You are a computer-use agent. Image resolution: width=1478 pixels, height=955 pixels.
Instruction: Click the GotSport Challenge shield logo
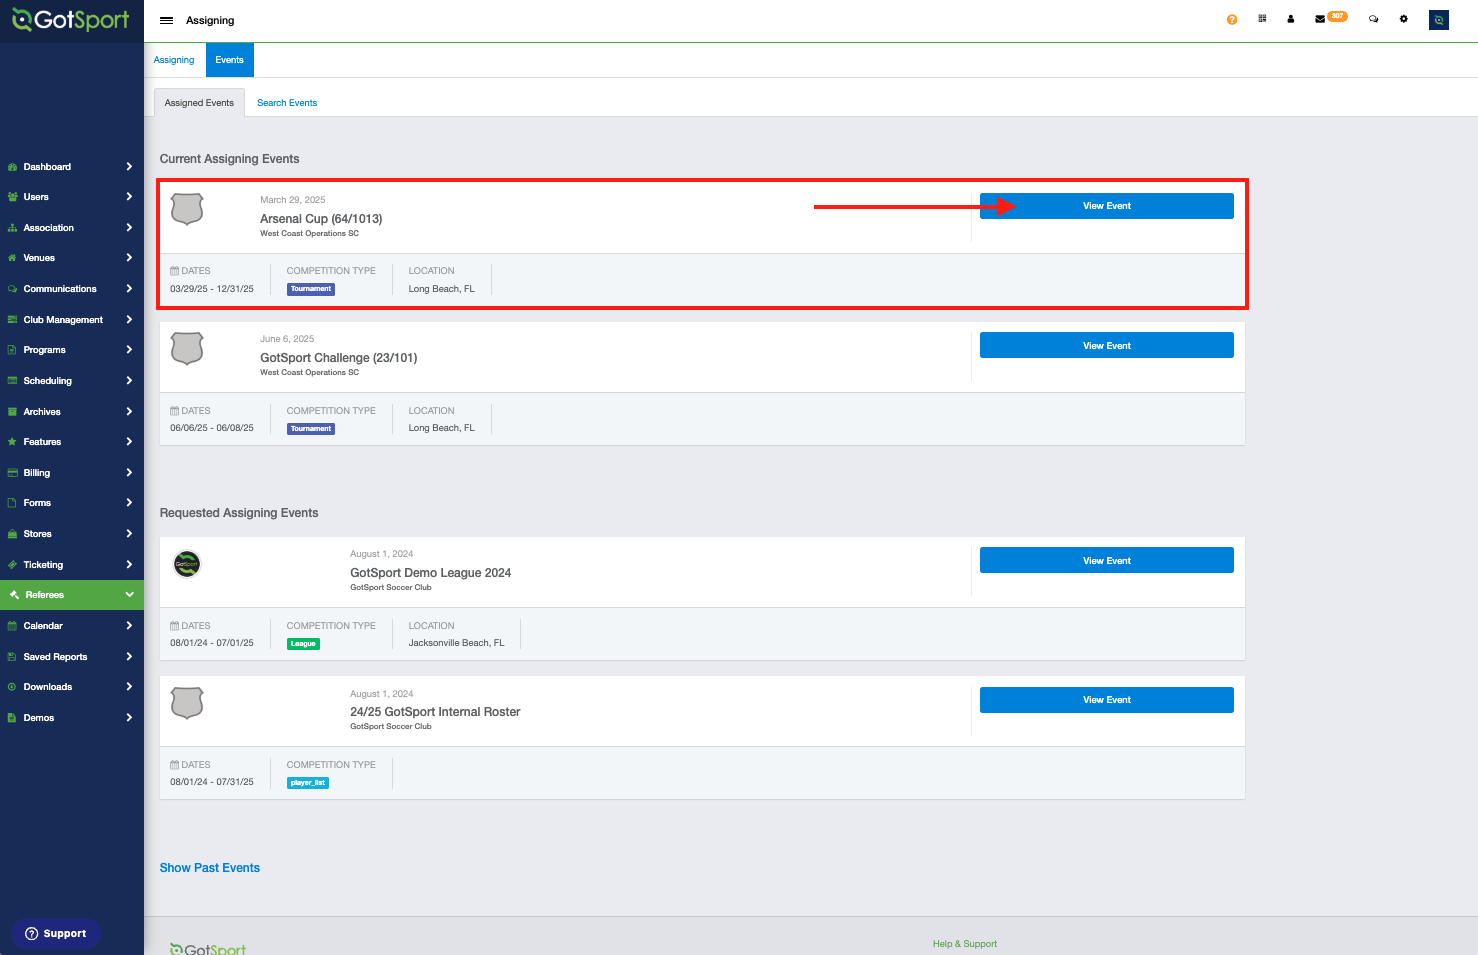(187, 348)
